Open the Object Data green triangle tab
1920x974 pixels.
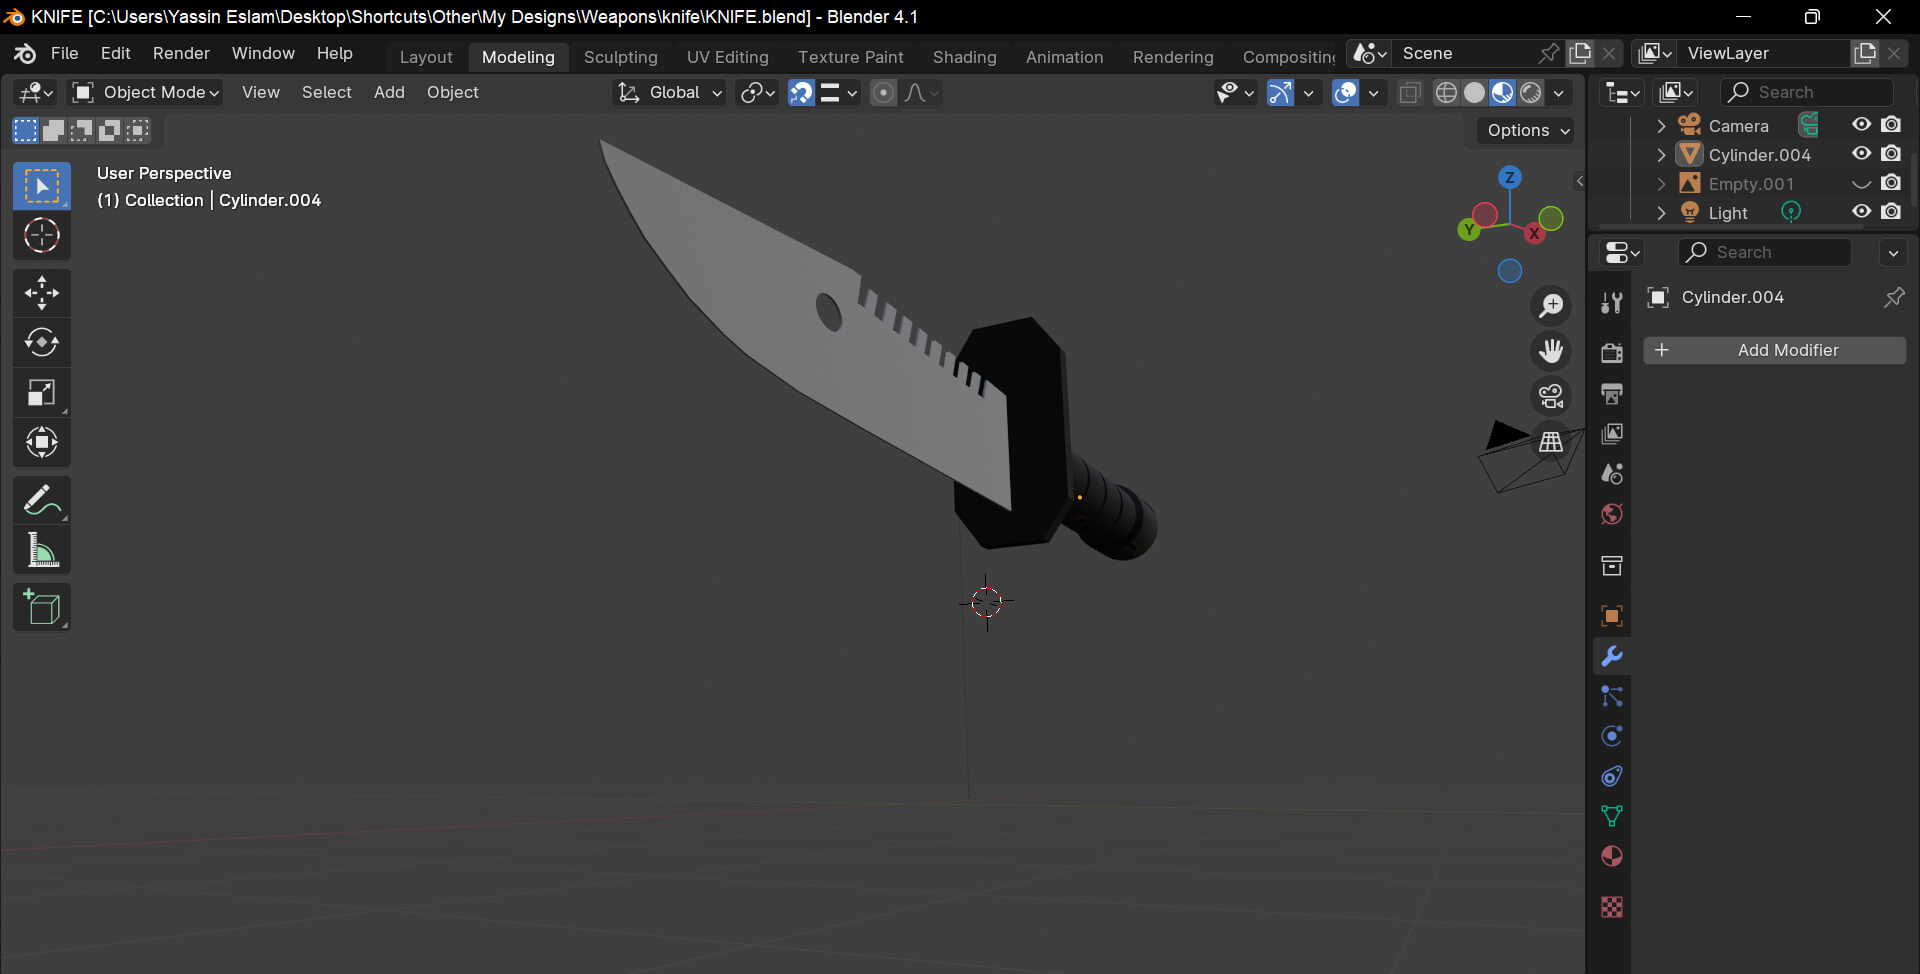1612,816
